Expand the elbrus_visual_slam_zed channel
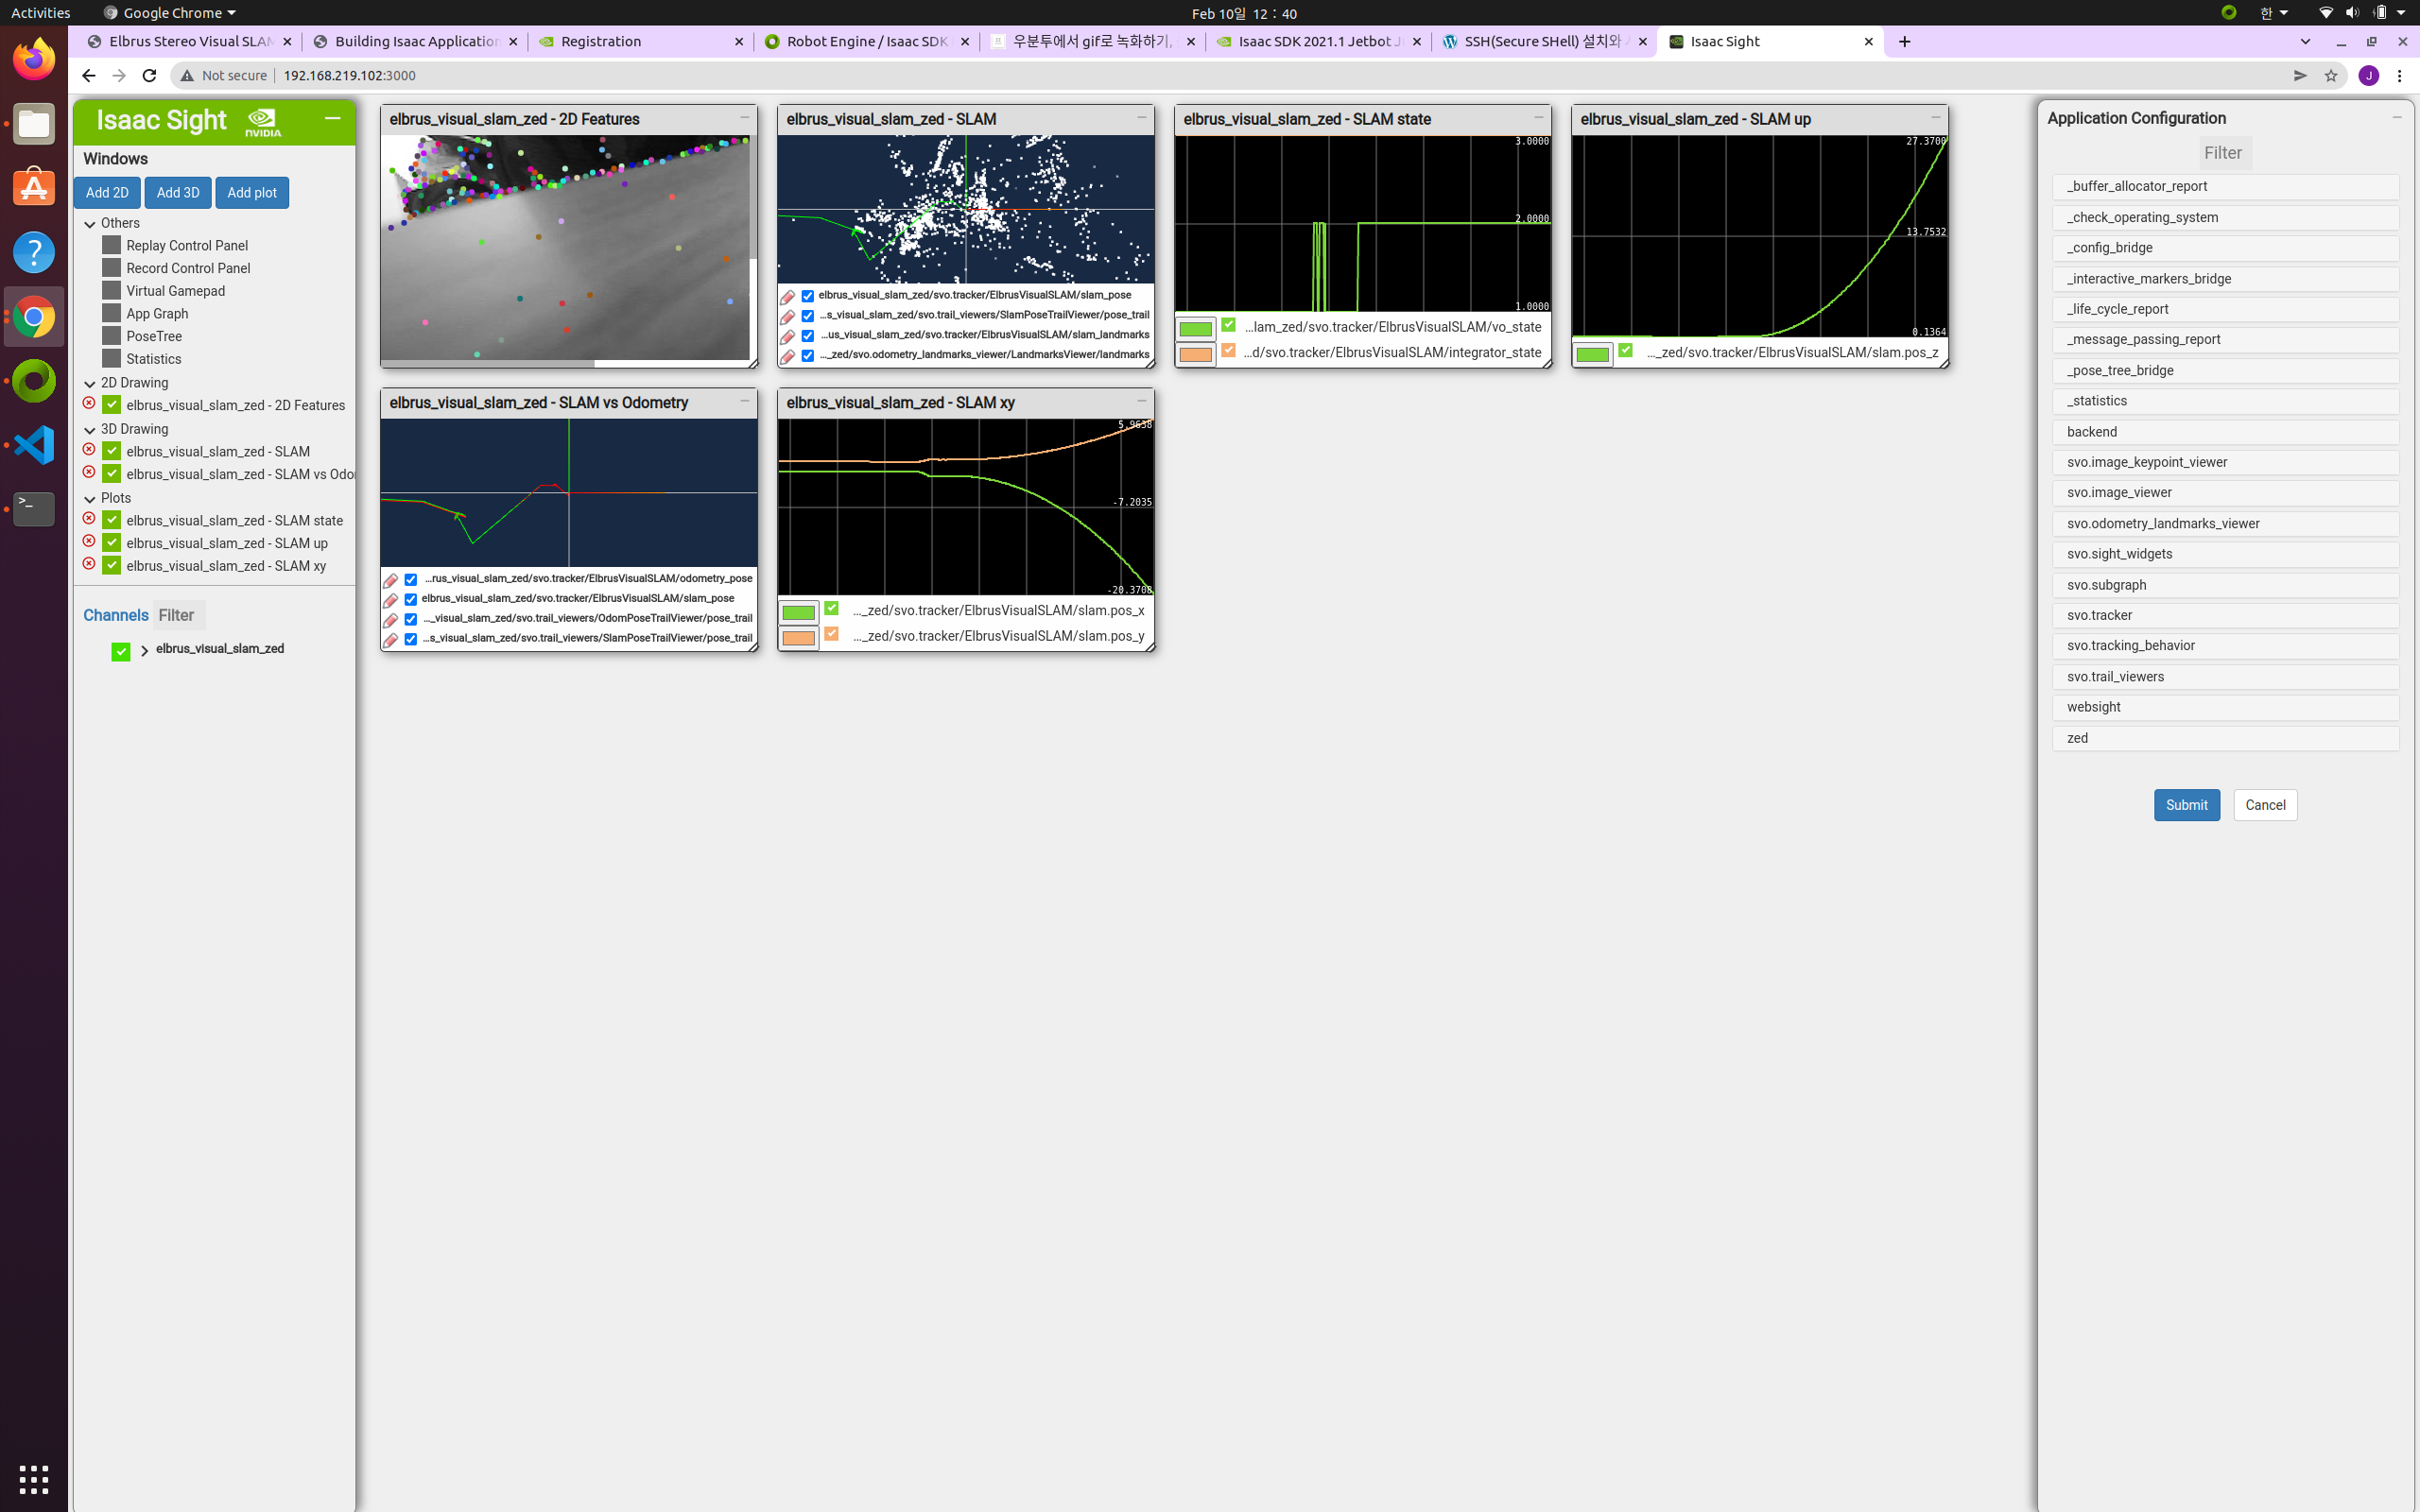The width and height of the screenshot is (2420, 1512). [x=144, y=650]
